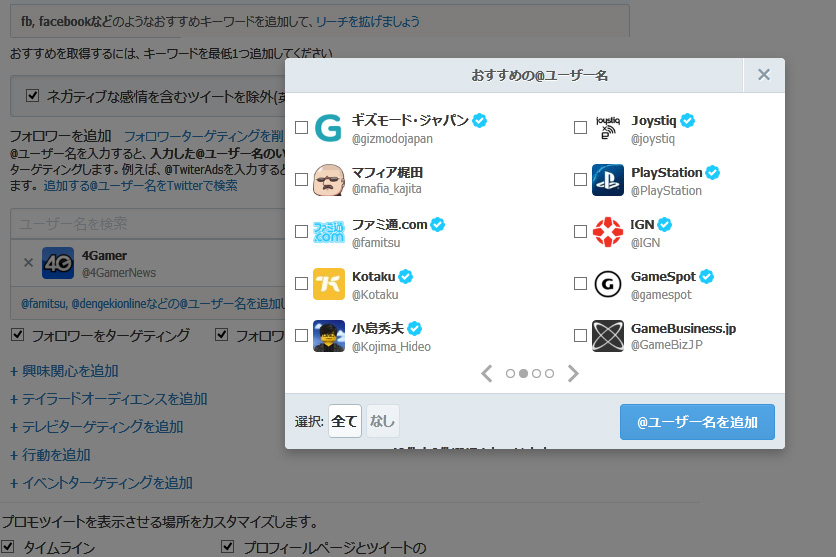Jump to third page dot
Screen dimensions: 836x557
click(x=536, y=374)
